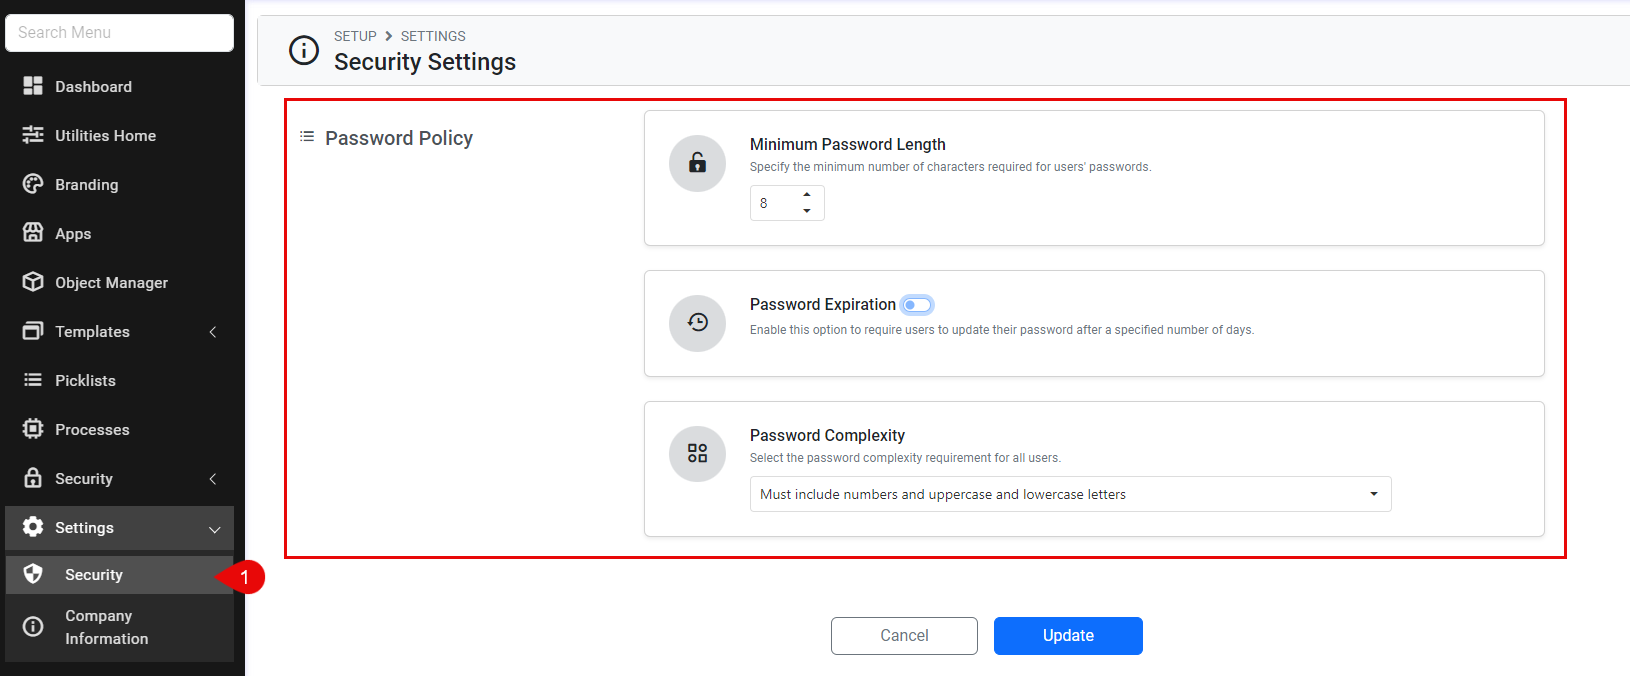The image size is (1630, 676).
Task: Select Security under Settings menu
Action: pyautogui.click(x=94, y=575)
